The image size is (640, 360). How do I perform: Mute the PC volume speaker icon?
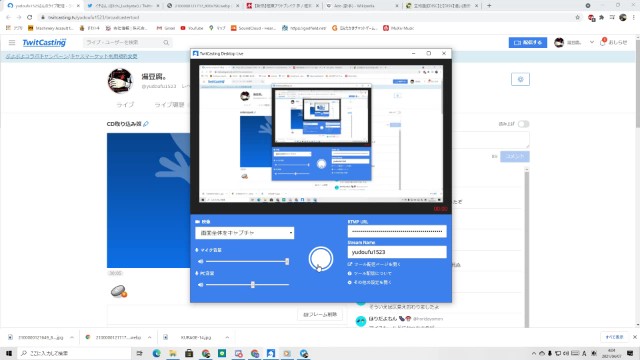click(200, 284)
